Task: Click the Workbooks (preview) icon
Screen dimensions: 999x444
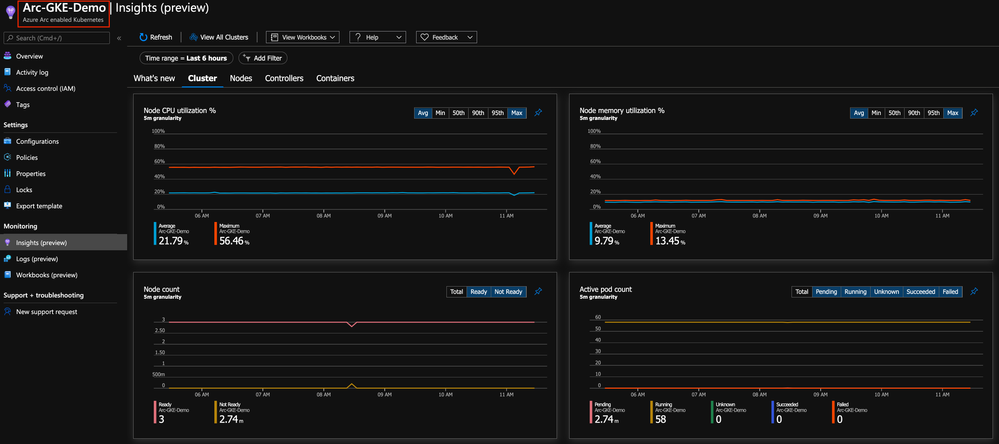Action: (8, 275)
